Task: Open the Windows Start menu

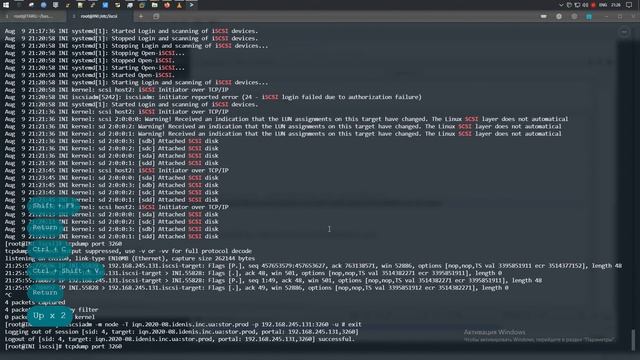Action: pos(6,5)
